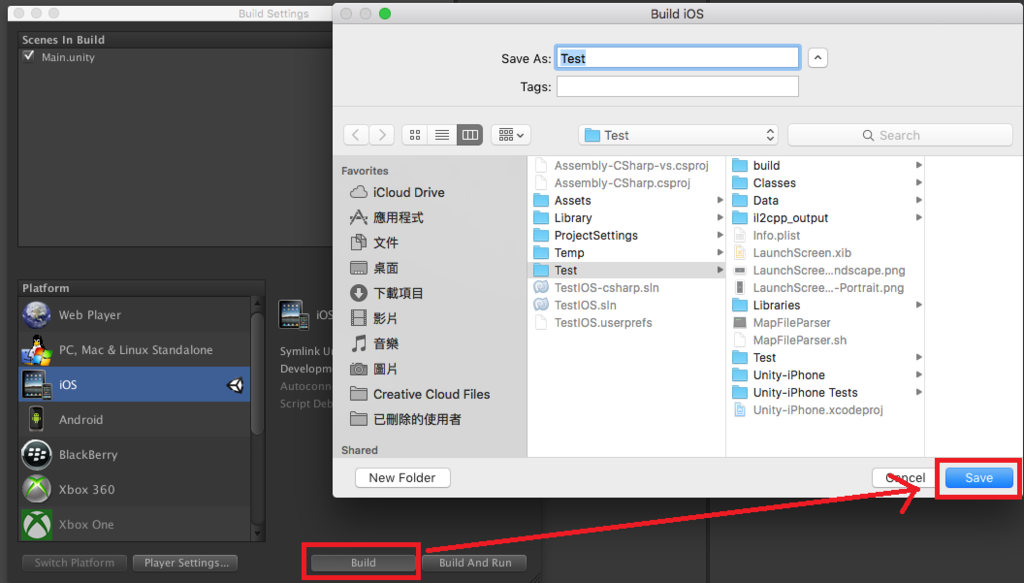The width and height of the screenshot is (1024, 583).
Task: Click the Unity logo on iOS row
Action: pos(235,385)
